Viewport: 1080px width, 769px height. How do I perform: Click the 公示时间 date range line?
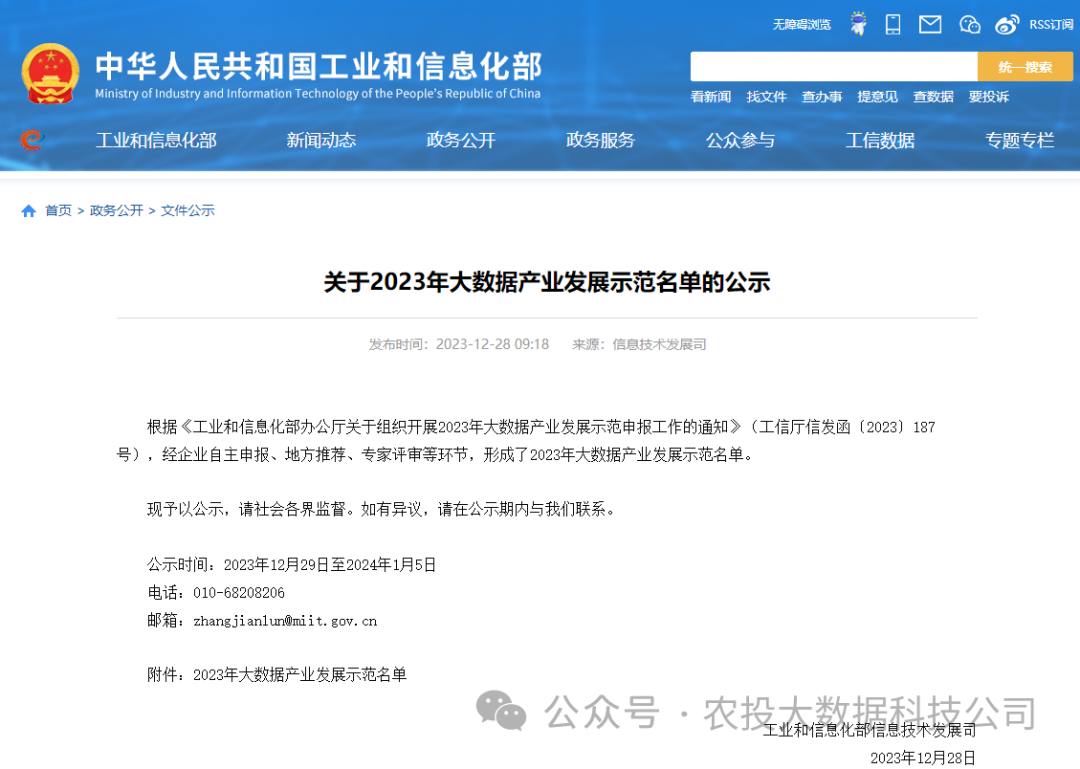click(x=291, y=565)
